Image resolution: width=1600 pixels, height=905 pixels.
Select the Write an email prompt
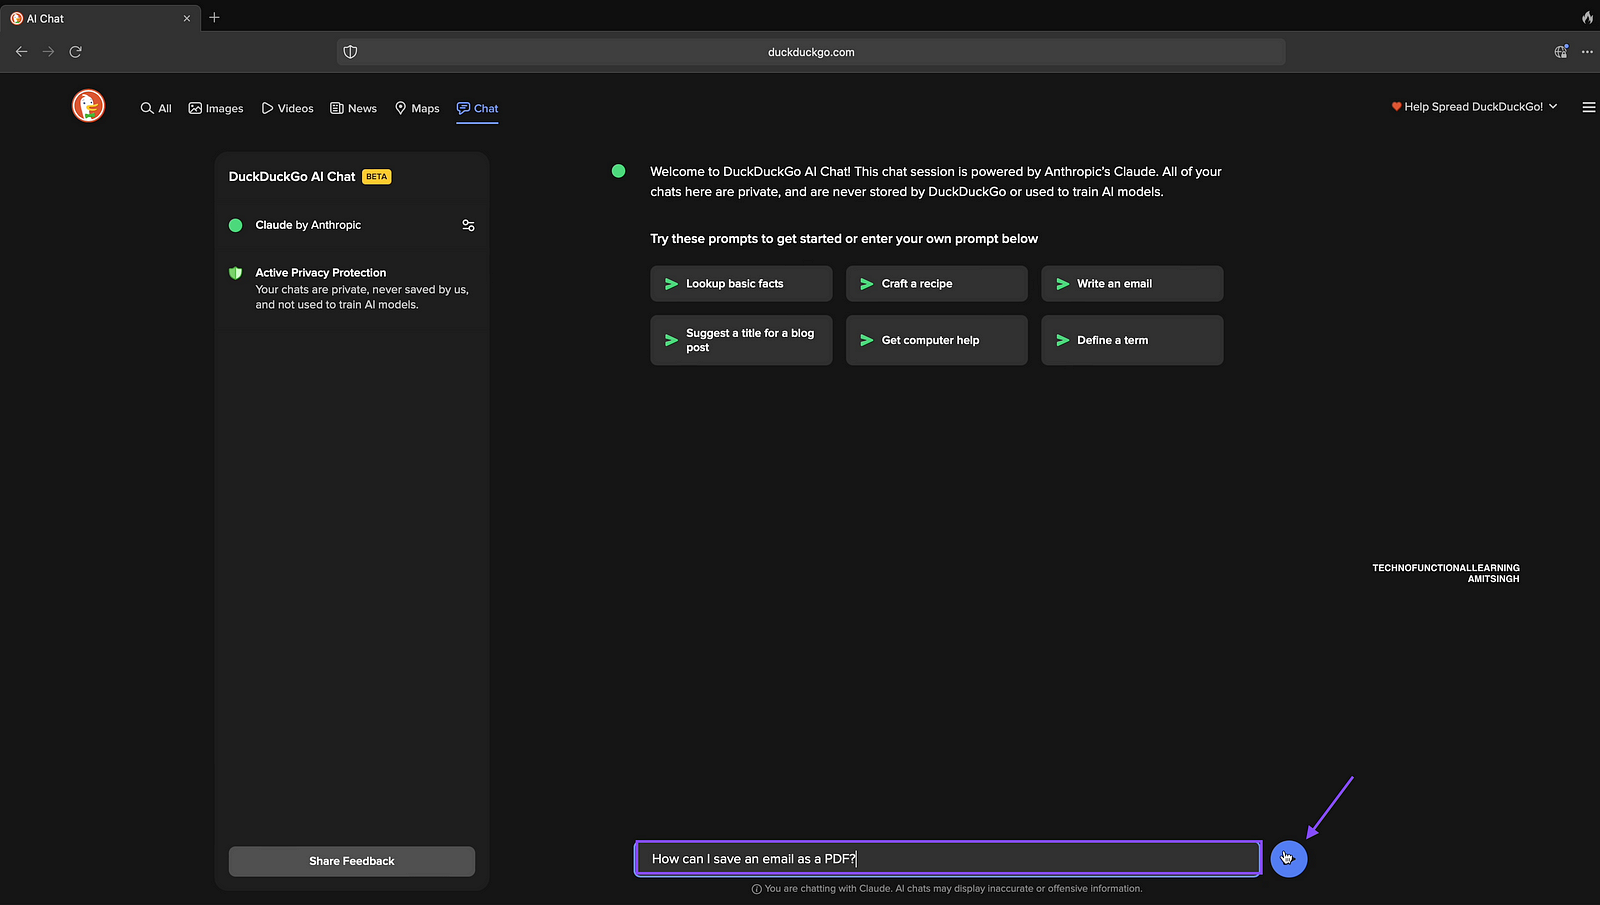(x=1131, y=284)
